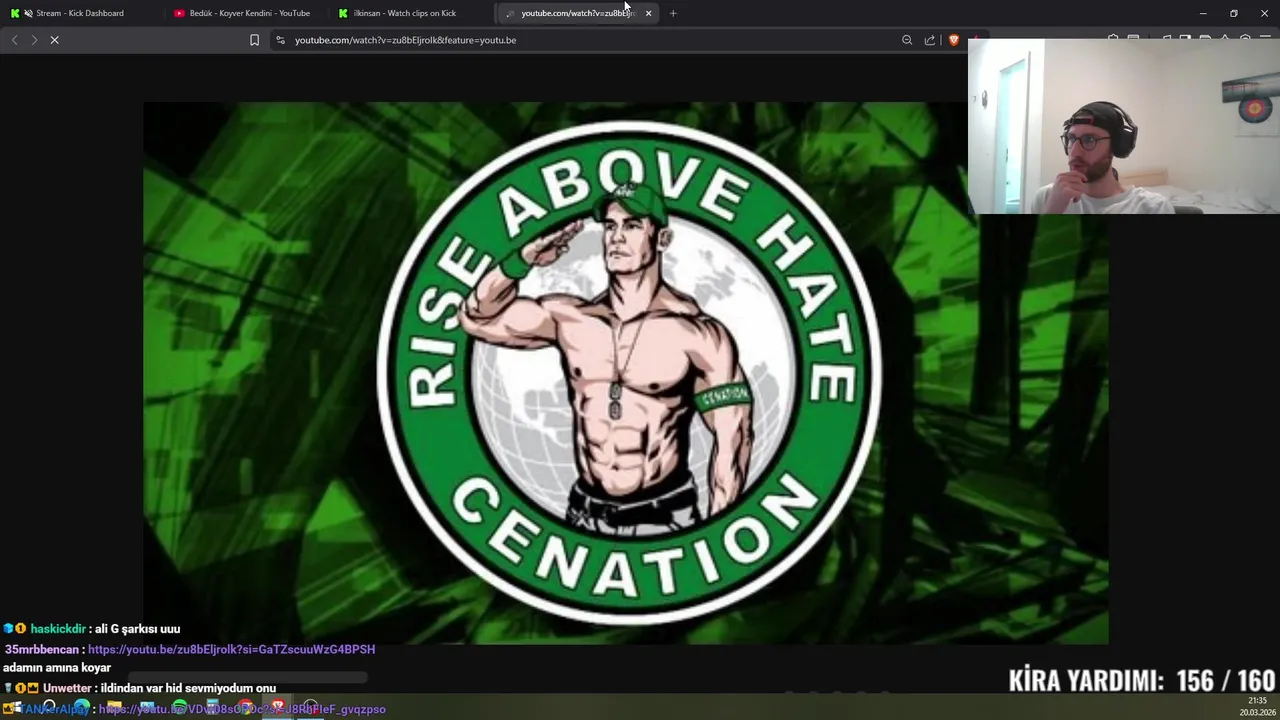Open the youtu.be link posted by 35mrbbencan
This screenshot has height=720, width=1280.
coord(231,649)
